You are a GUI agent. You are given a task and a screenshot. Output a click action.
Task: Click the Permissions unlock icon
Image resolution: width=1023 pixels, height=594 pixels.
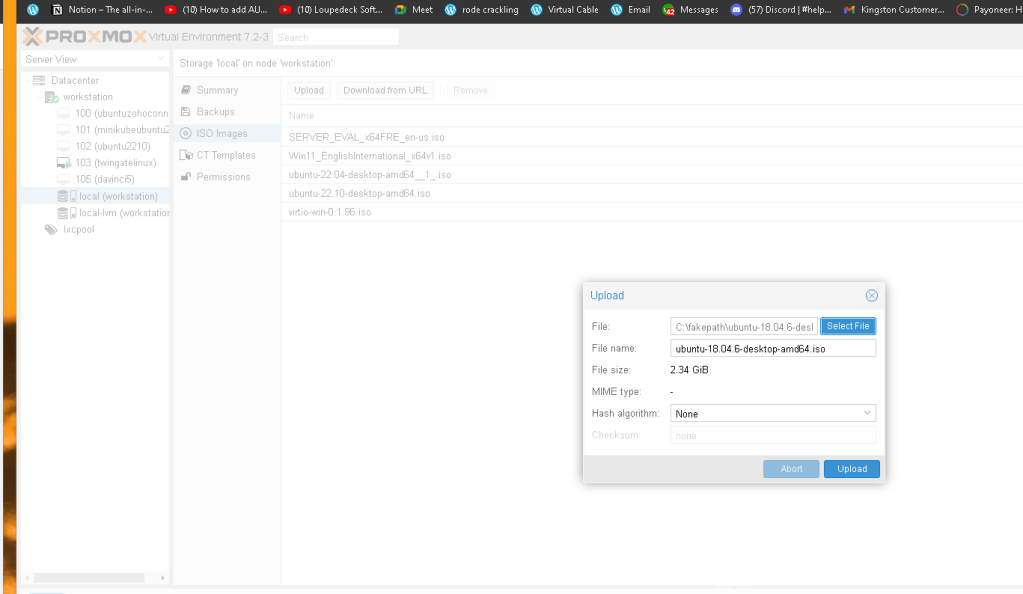(x=186, y=177)
